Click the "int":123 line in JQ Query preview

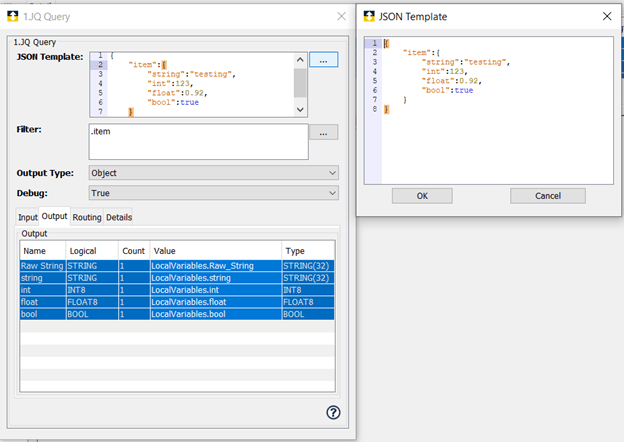tap(170, 84)
